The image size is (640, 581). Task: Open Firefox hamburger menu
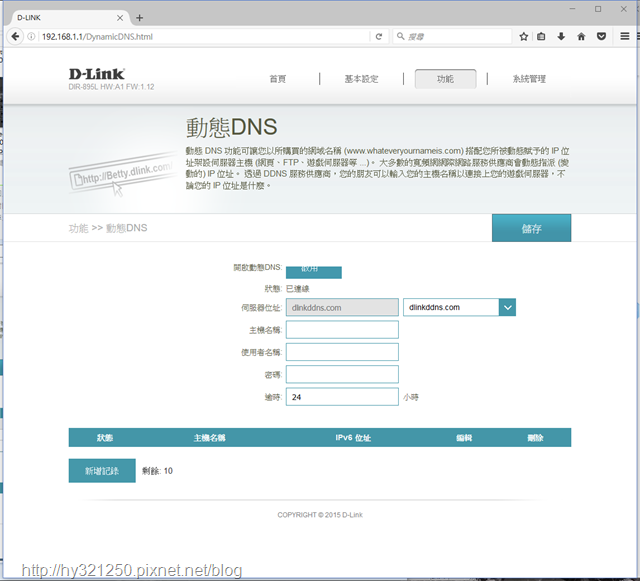click(624, 36)
